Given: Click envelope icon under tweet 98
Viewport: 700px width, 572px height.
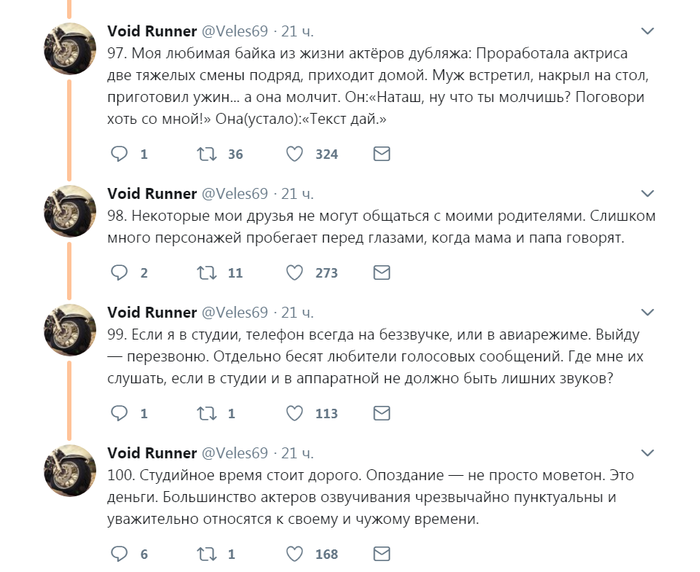Looking at the screenshot, I should pos(381,272).
